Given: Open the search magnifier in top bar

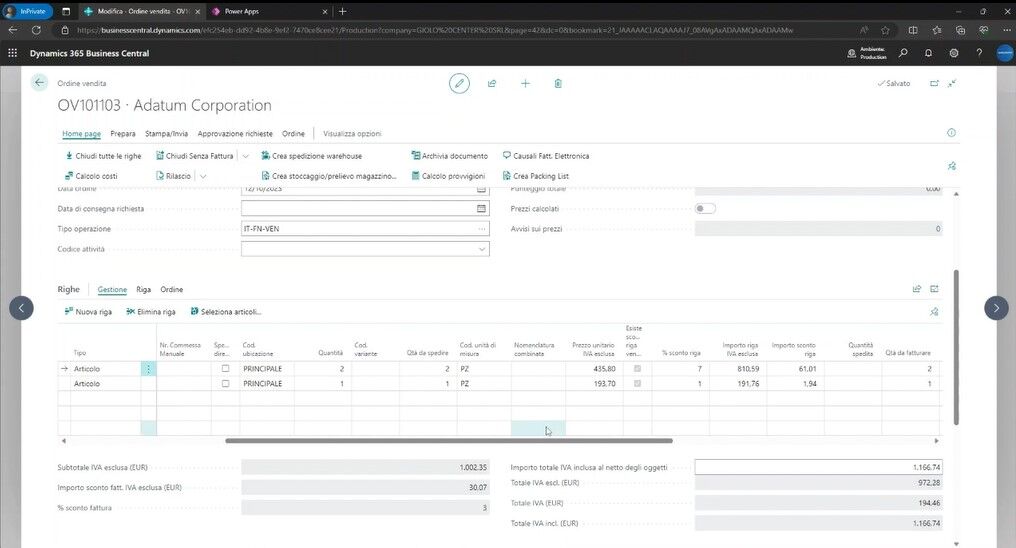Looking at the screenshot, I should [903, 53].
